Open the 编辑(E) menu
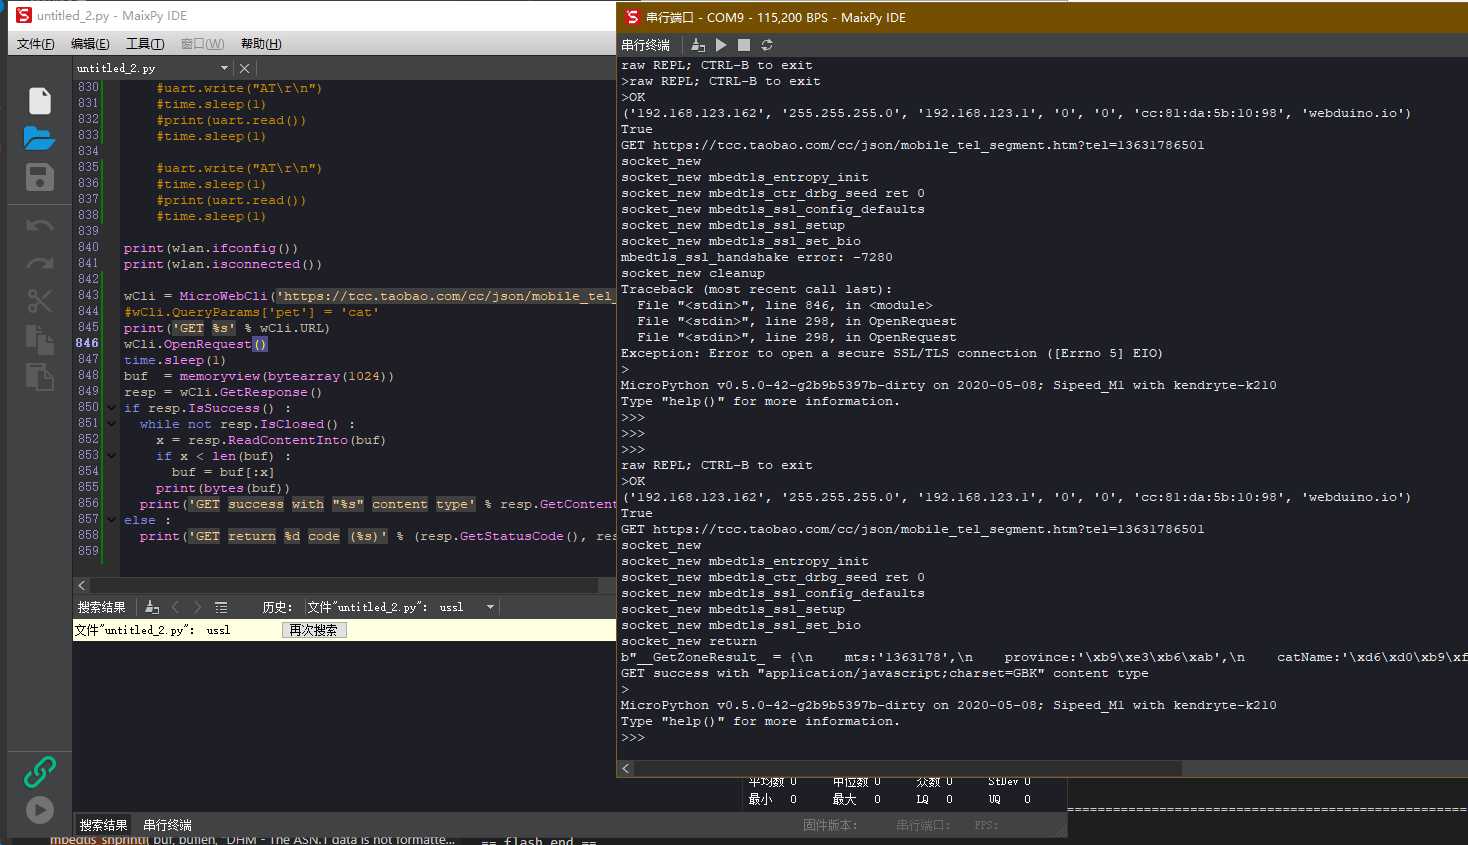The width and height of the screenshot is (1468, 845). [90, 44]
